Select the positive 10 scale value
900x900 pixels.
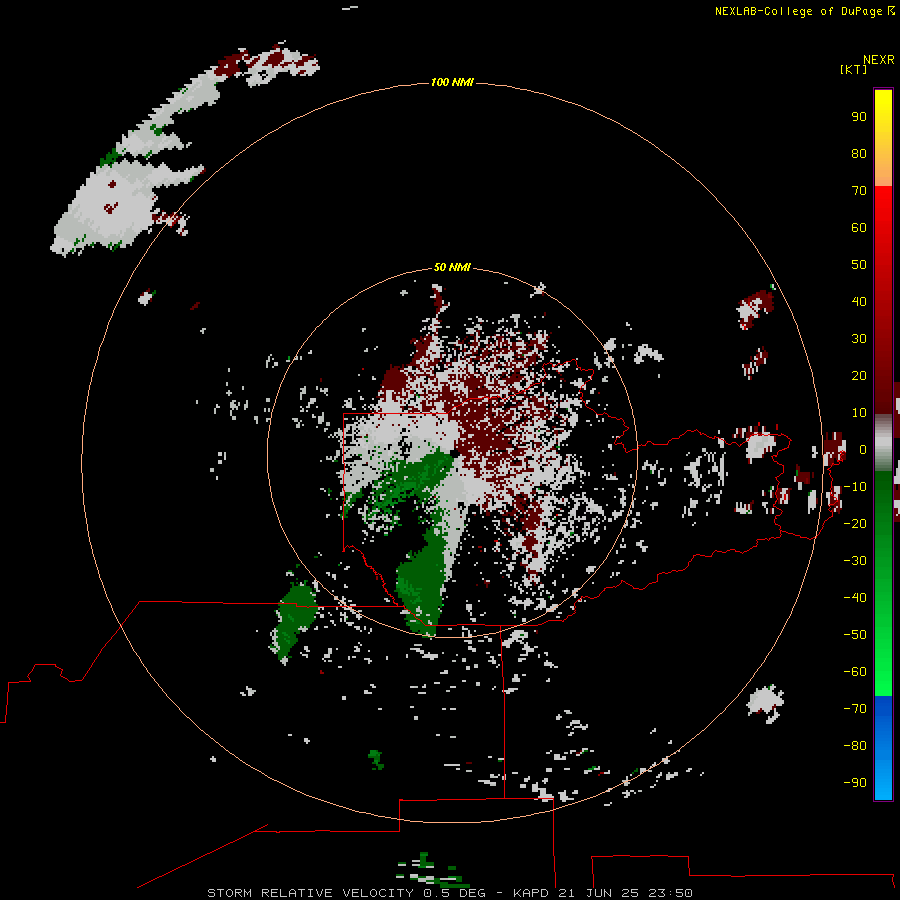[859, 413]
